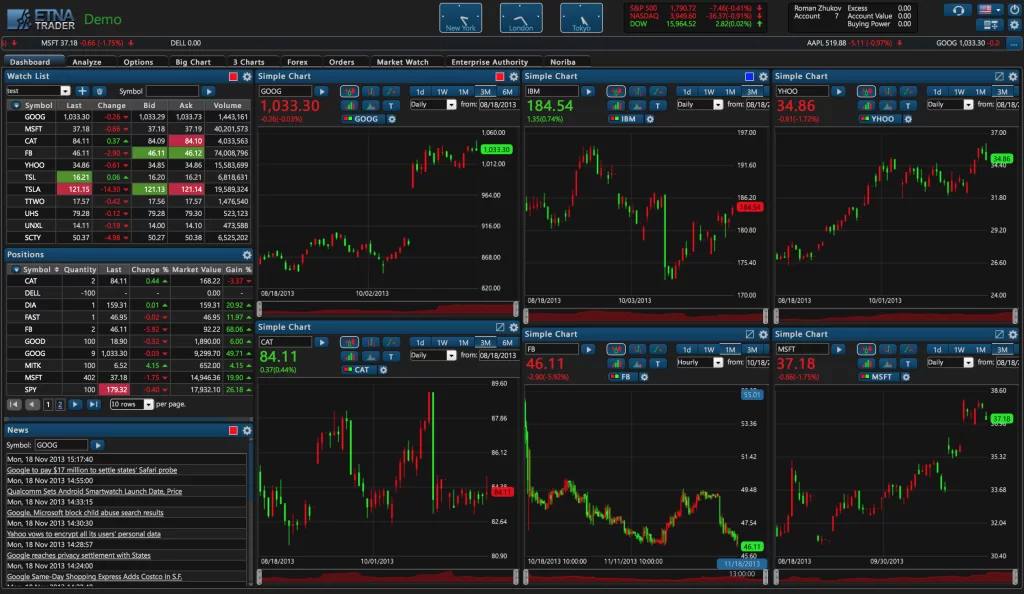Click the power logout icon
Viewport: 1024px width, 594px height.
(1014, 10)
